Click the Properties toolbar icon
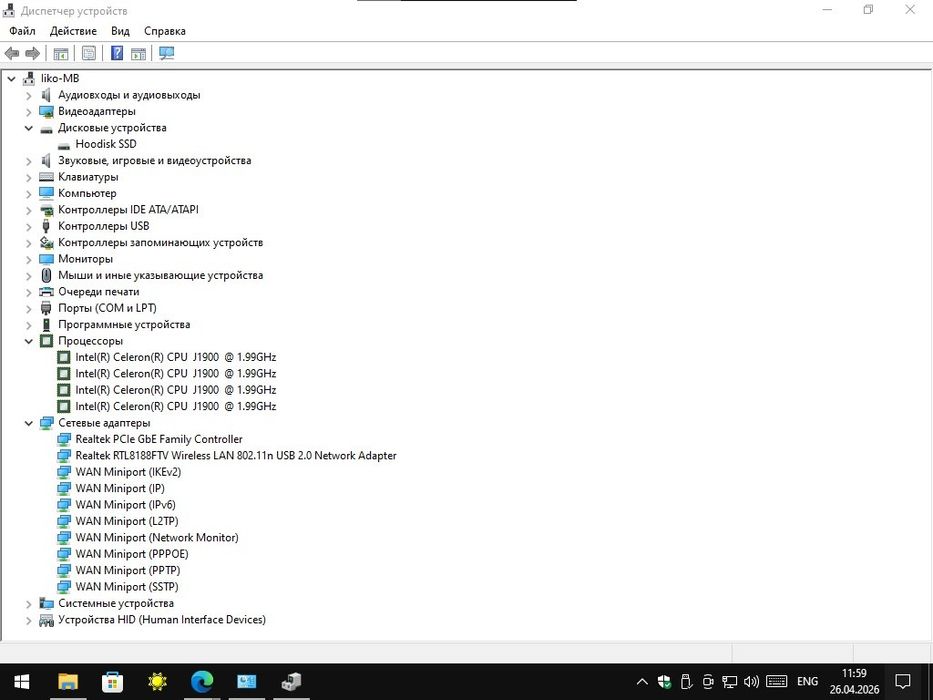This screenshot has width=933, height=700. click(89, 54)
